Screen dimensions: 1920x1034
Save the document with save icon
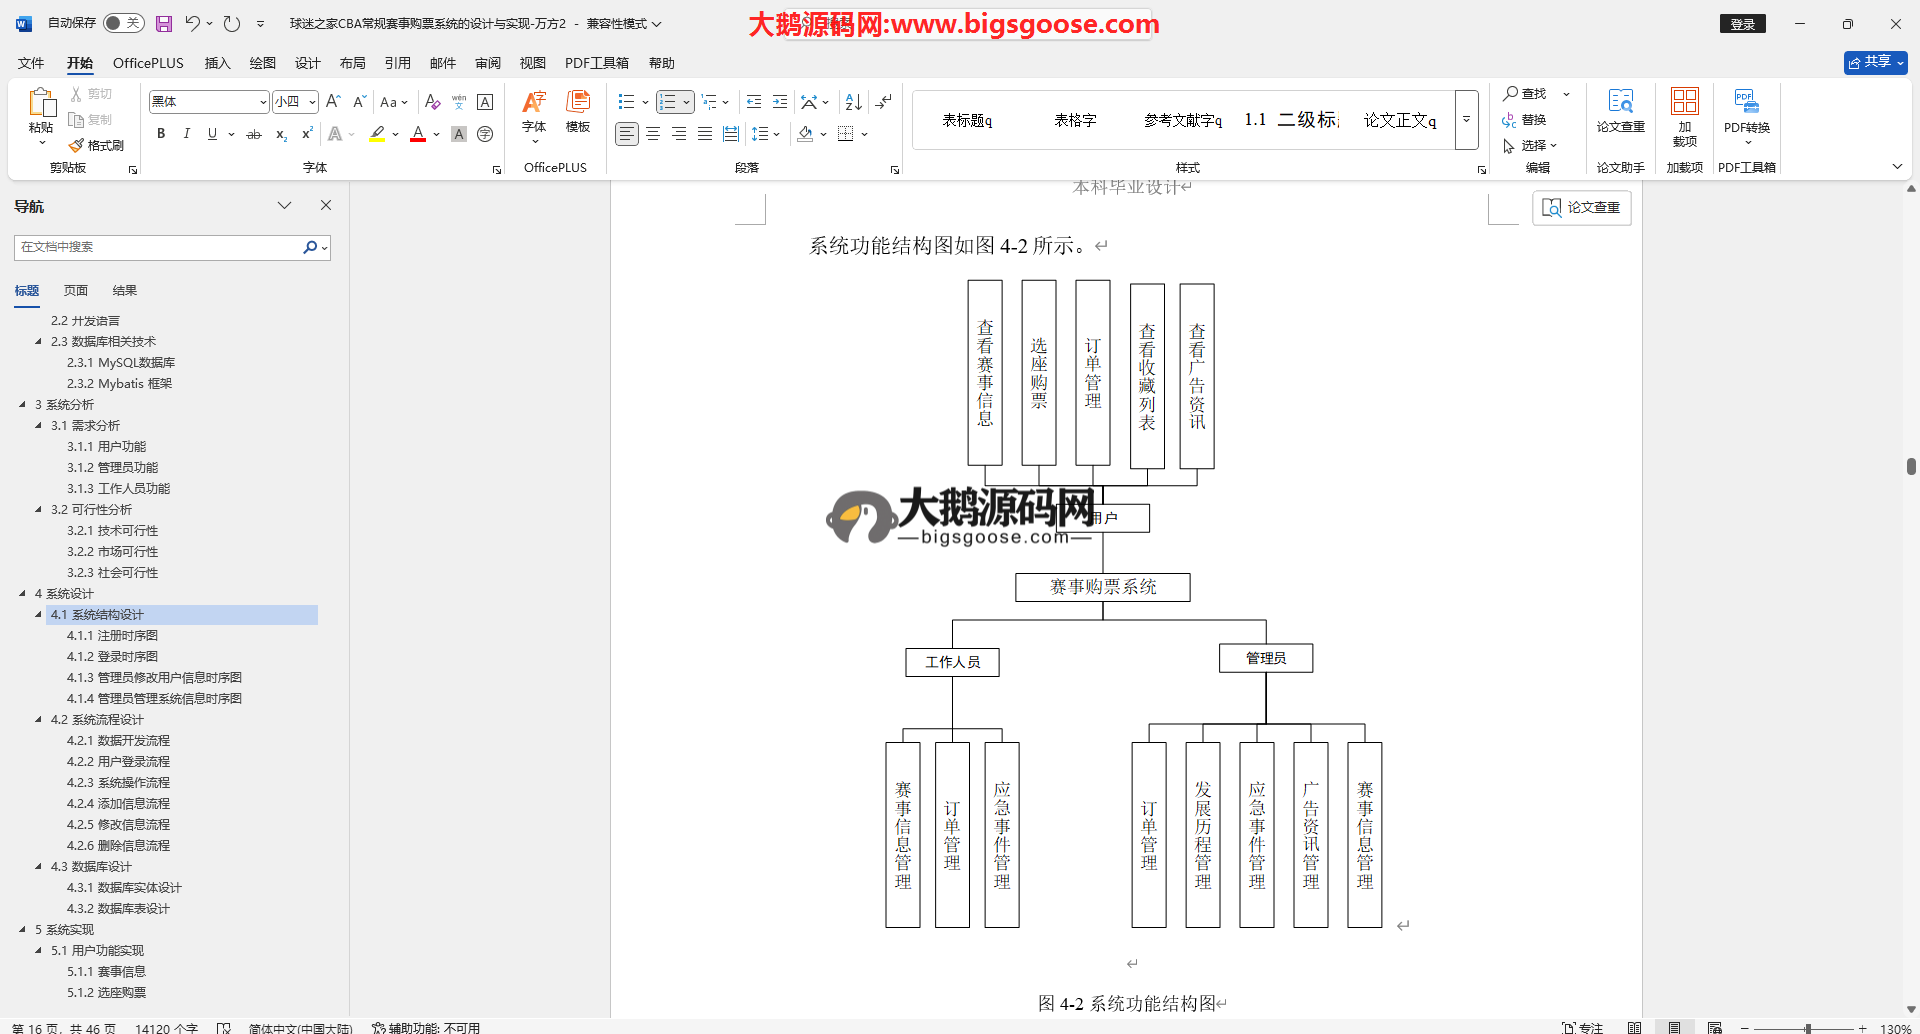[164, 23]
